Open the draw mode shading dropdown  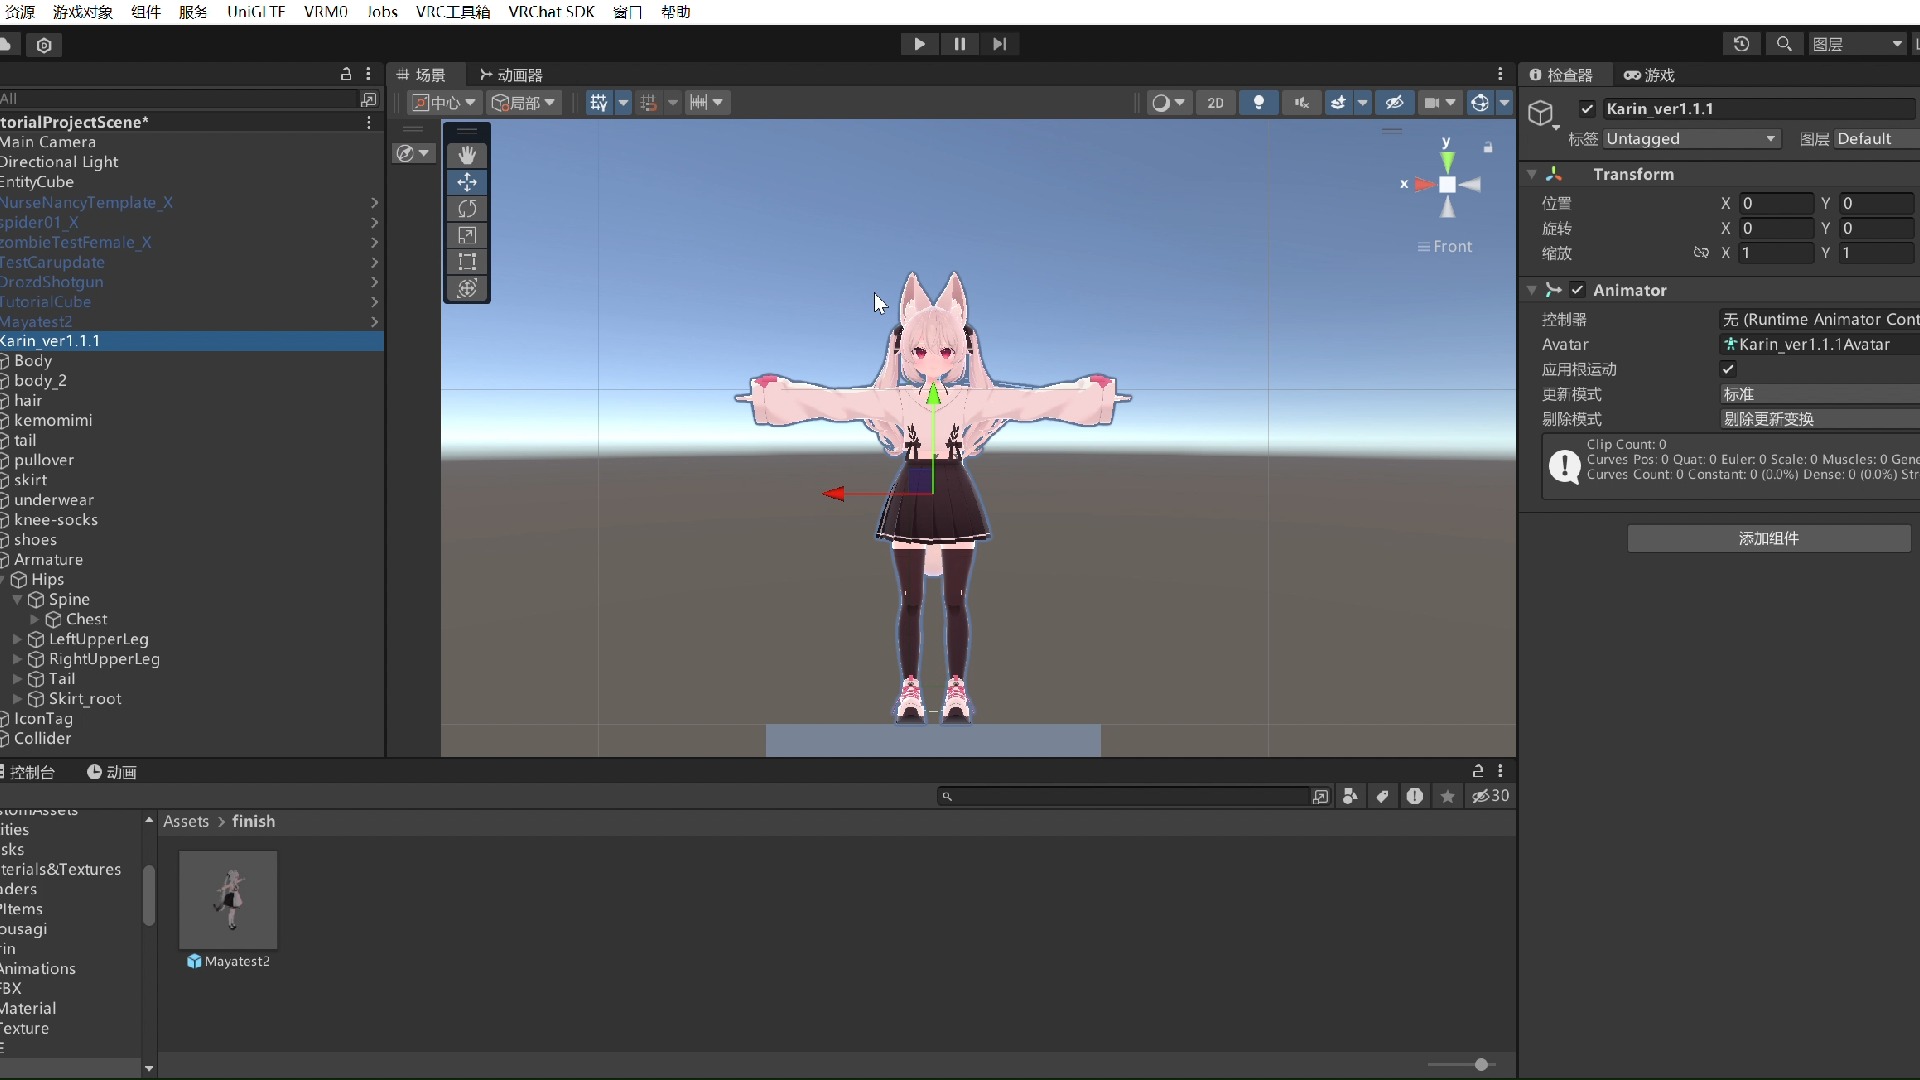tap(1167, 102)
